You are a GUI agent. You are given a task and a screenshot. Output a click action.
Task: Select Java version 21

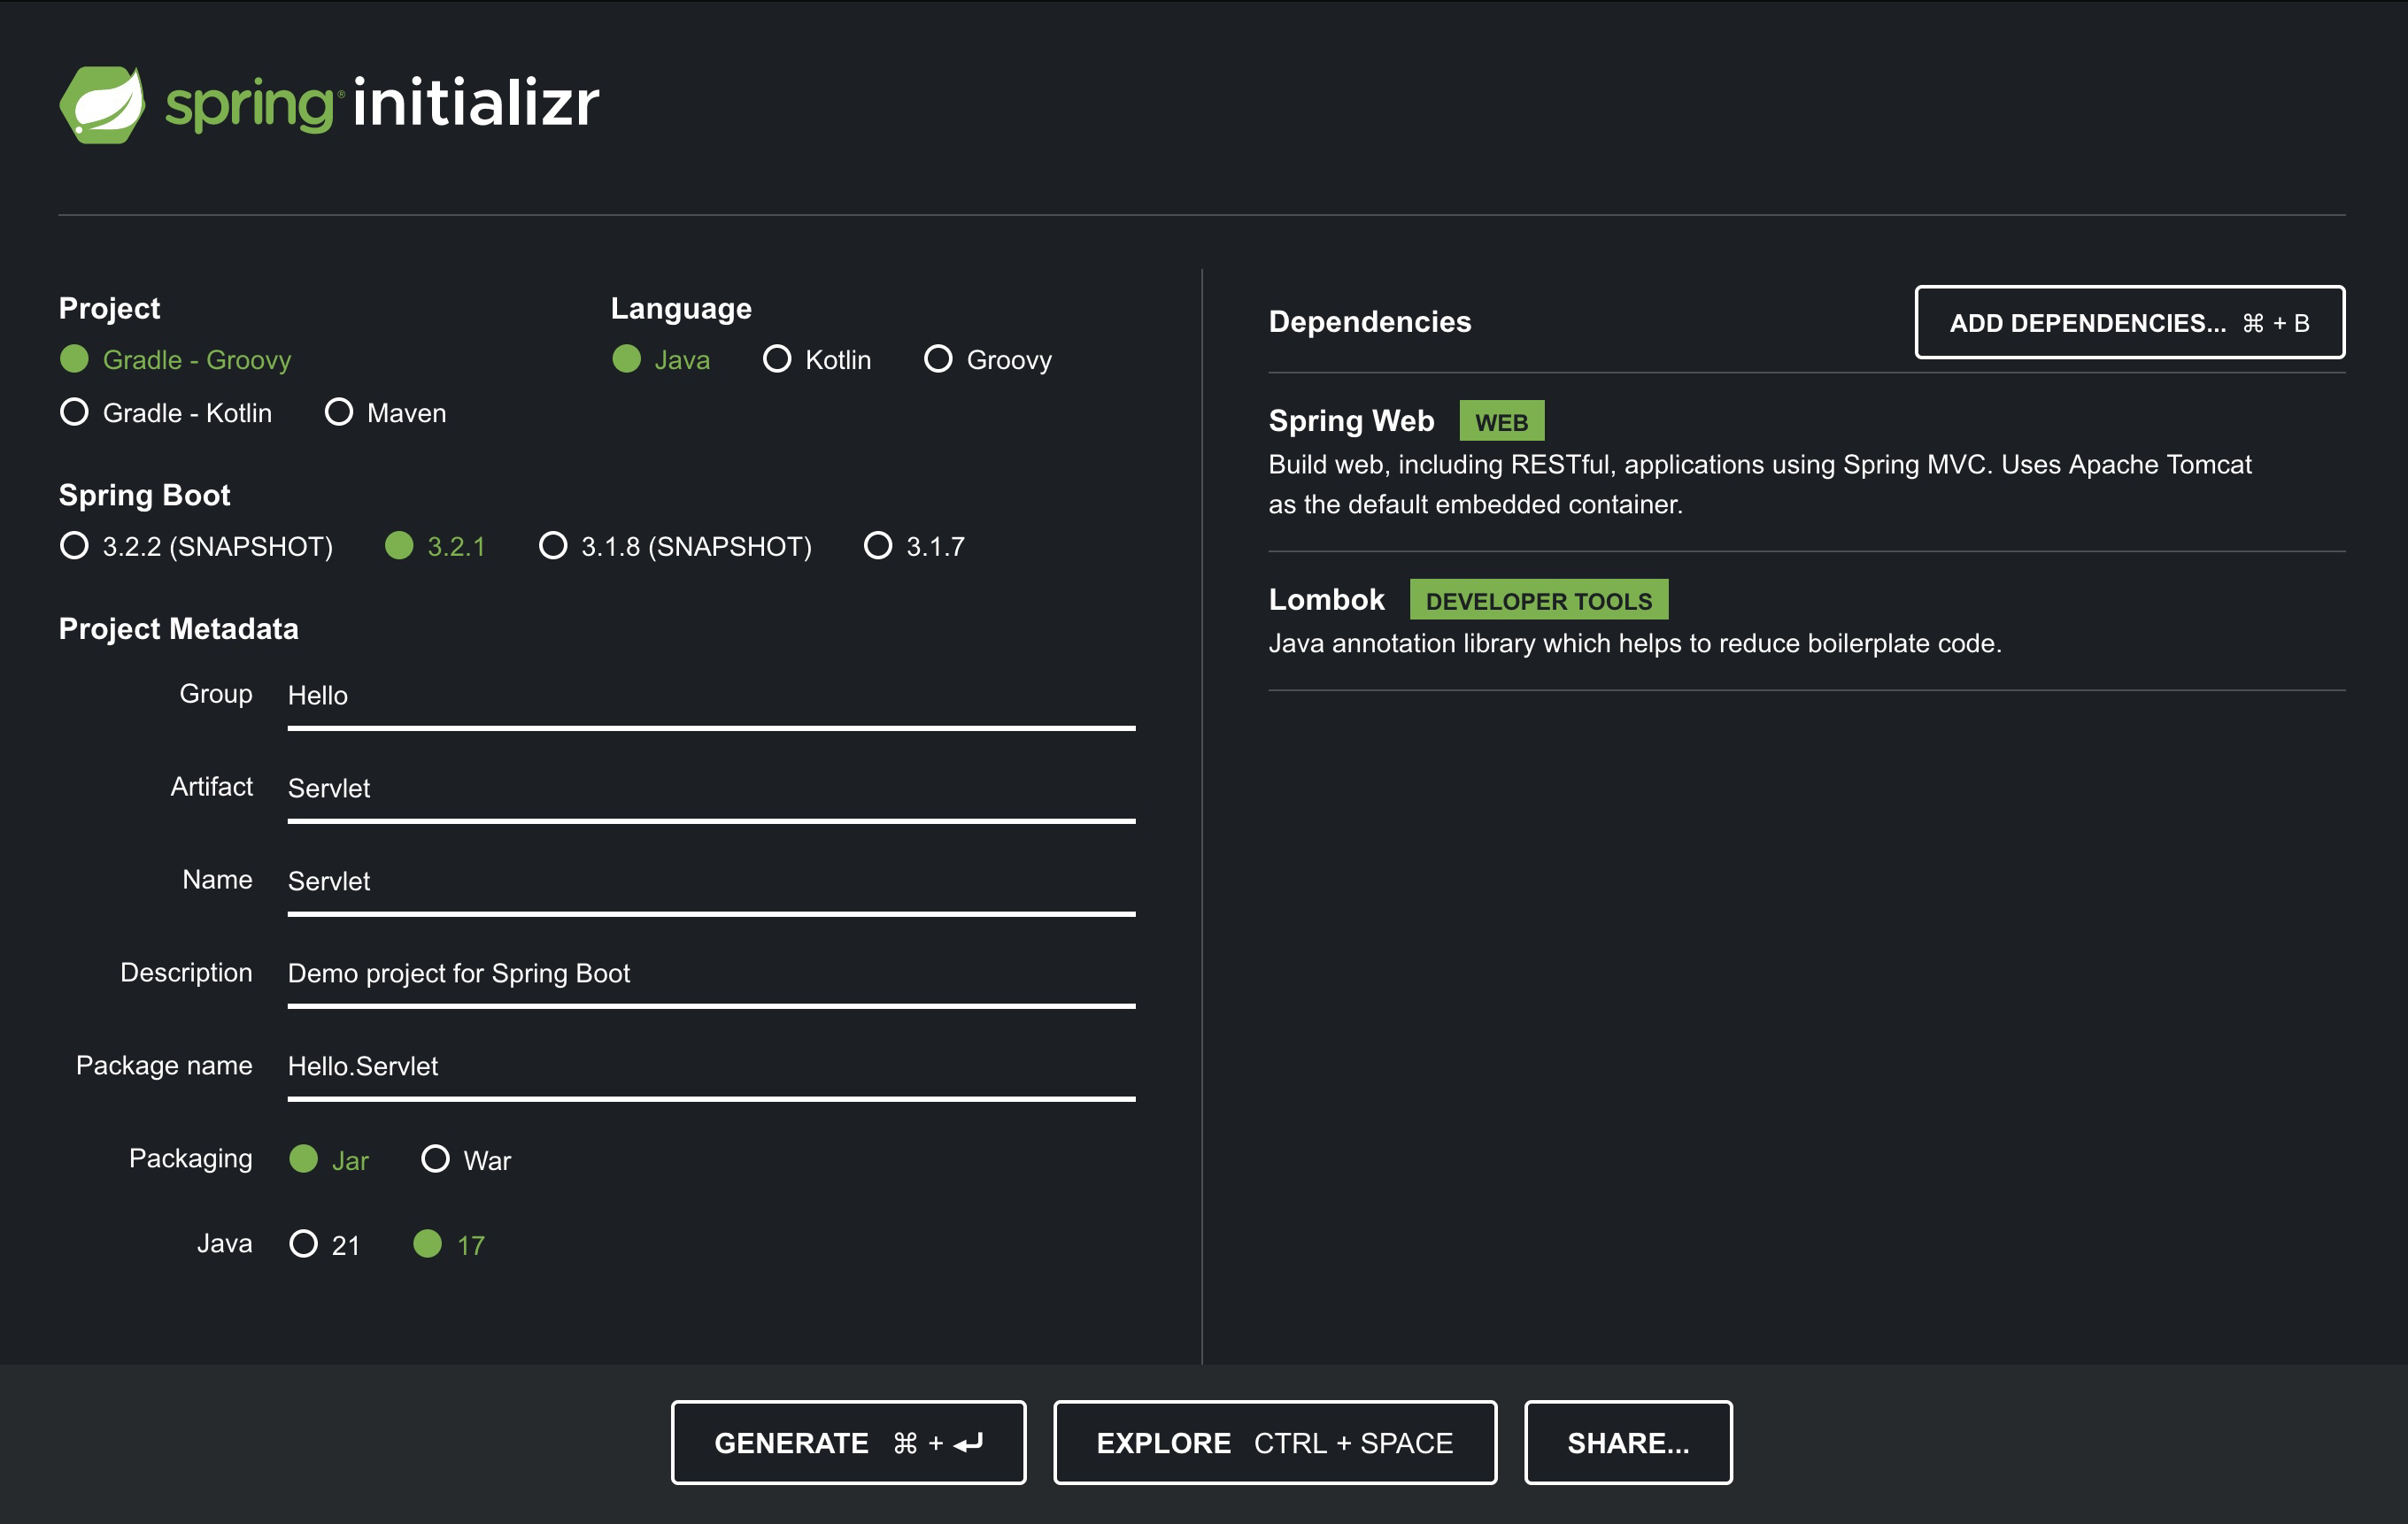(x=304, y=1244)
